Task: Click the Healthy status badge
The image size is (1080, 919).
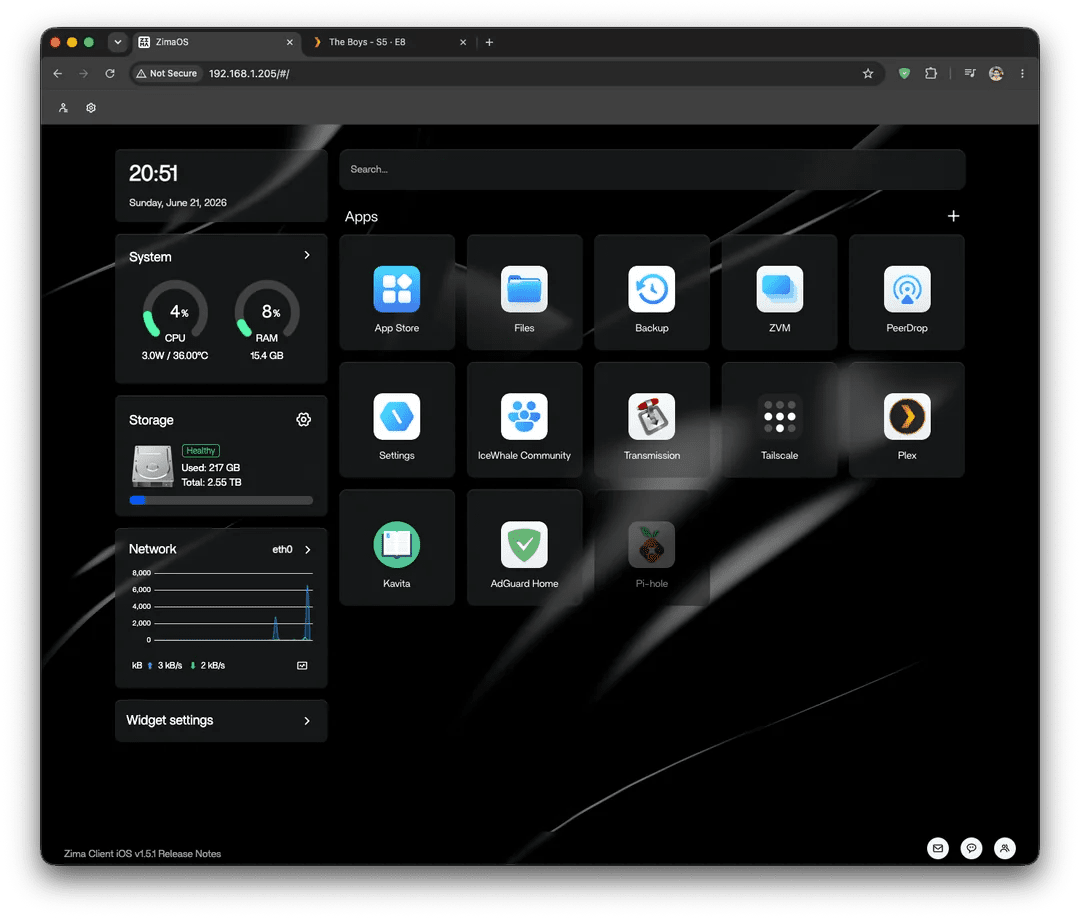Action: pos(200,451)
